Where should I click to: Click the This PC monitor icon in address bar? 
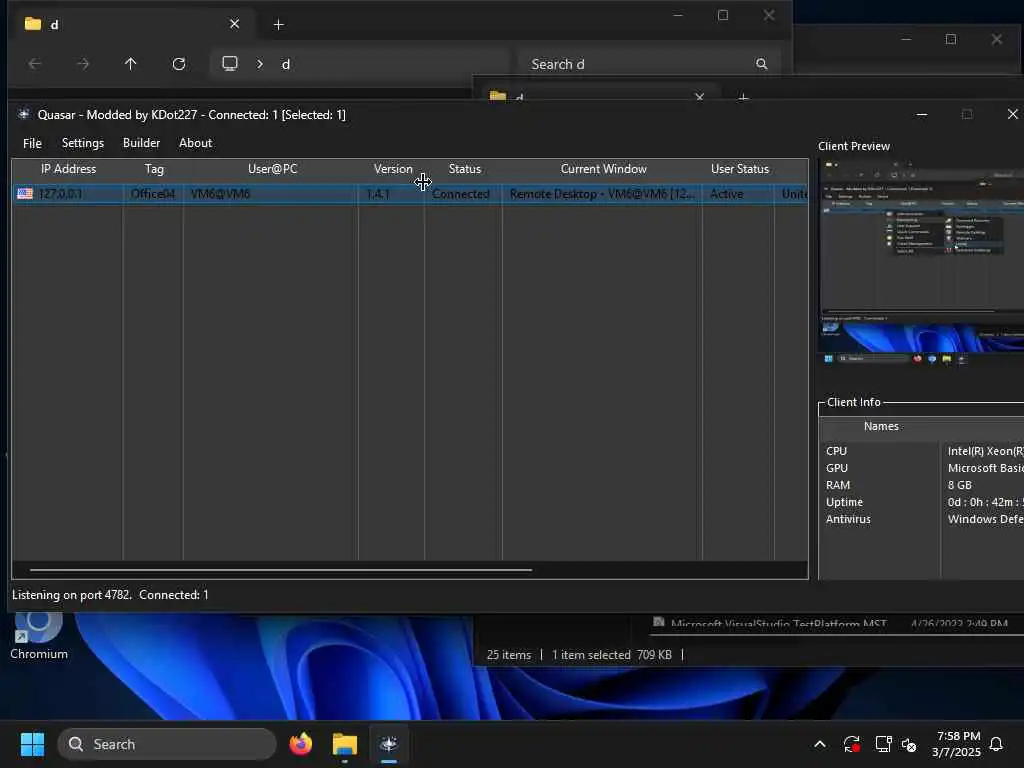(230, 64)
